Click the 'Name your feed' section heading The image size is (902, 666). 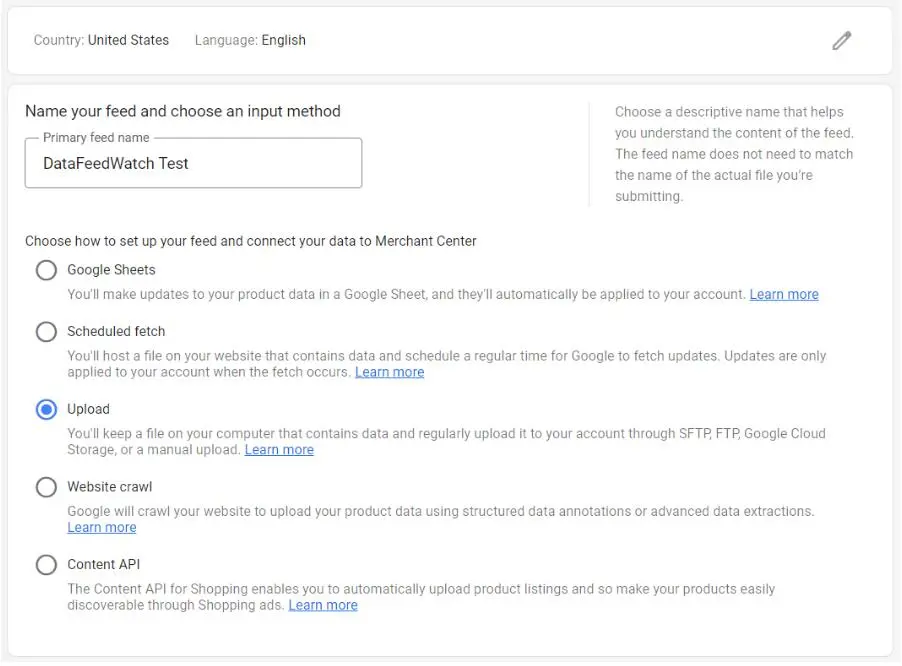click(x=182, y=111)
